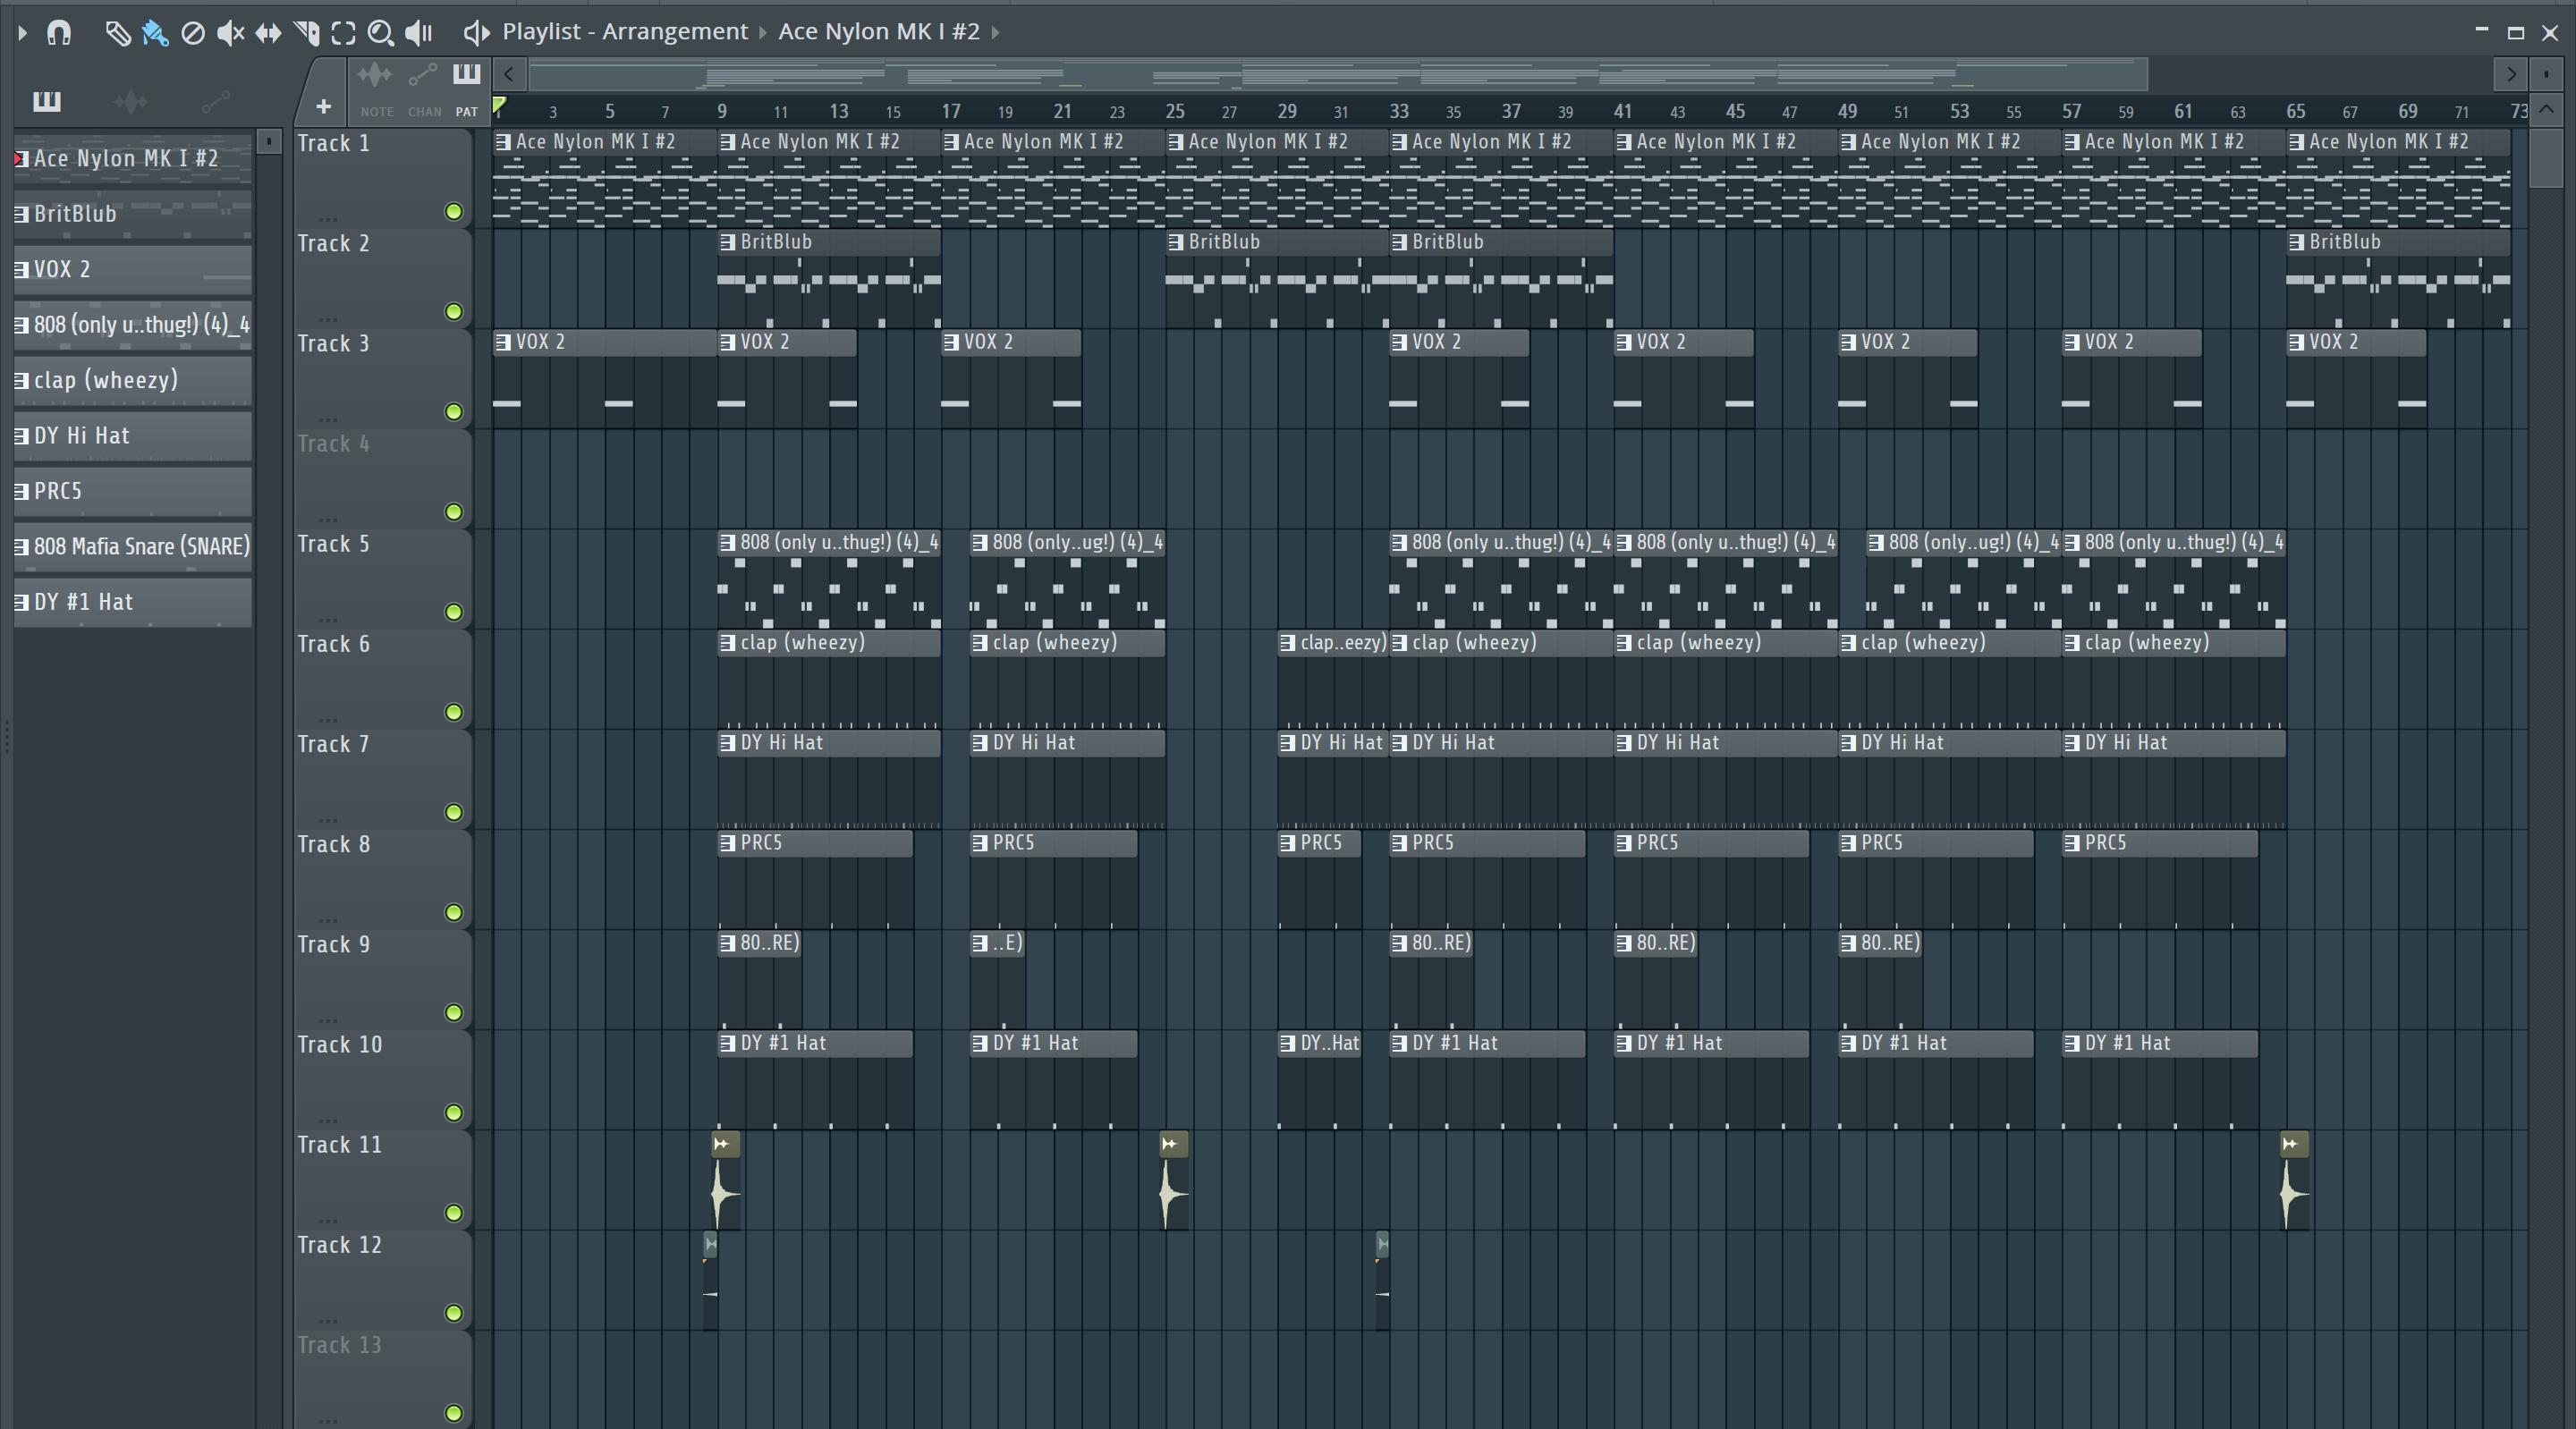Open the first PRC5 clip menu icon
Screen dimensions: 2576x1429
pos(728,843)
